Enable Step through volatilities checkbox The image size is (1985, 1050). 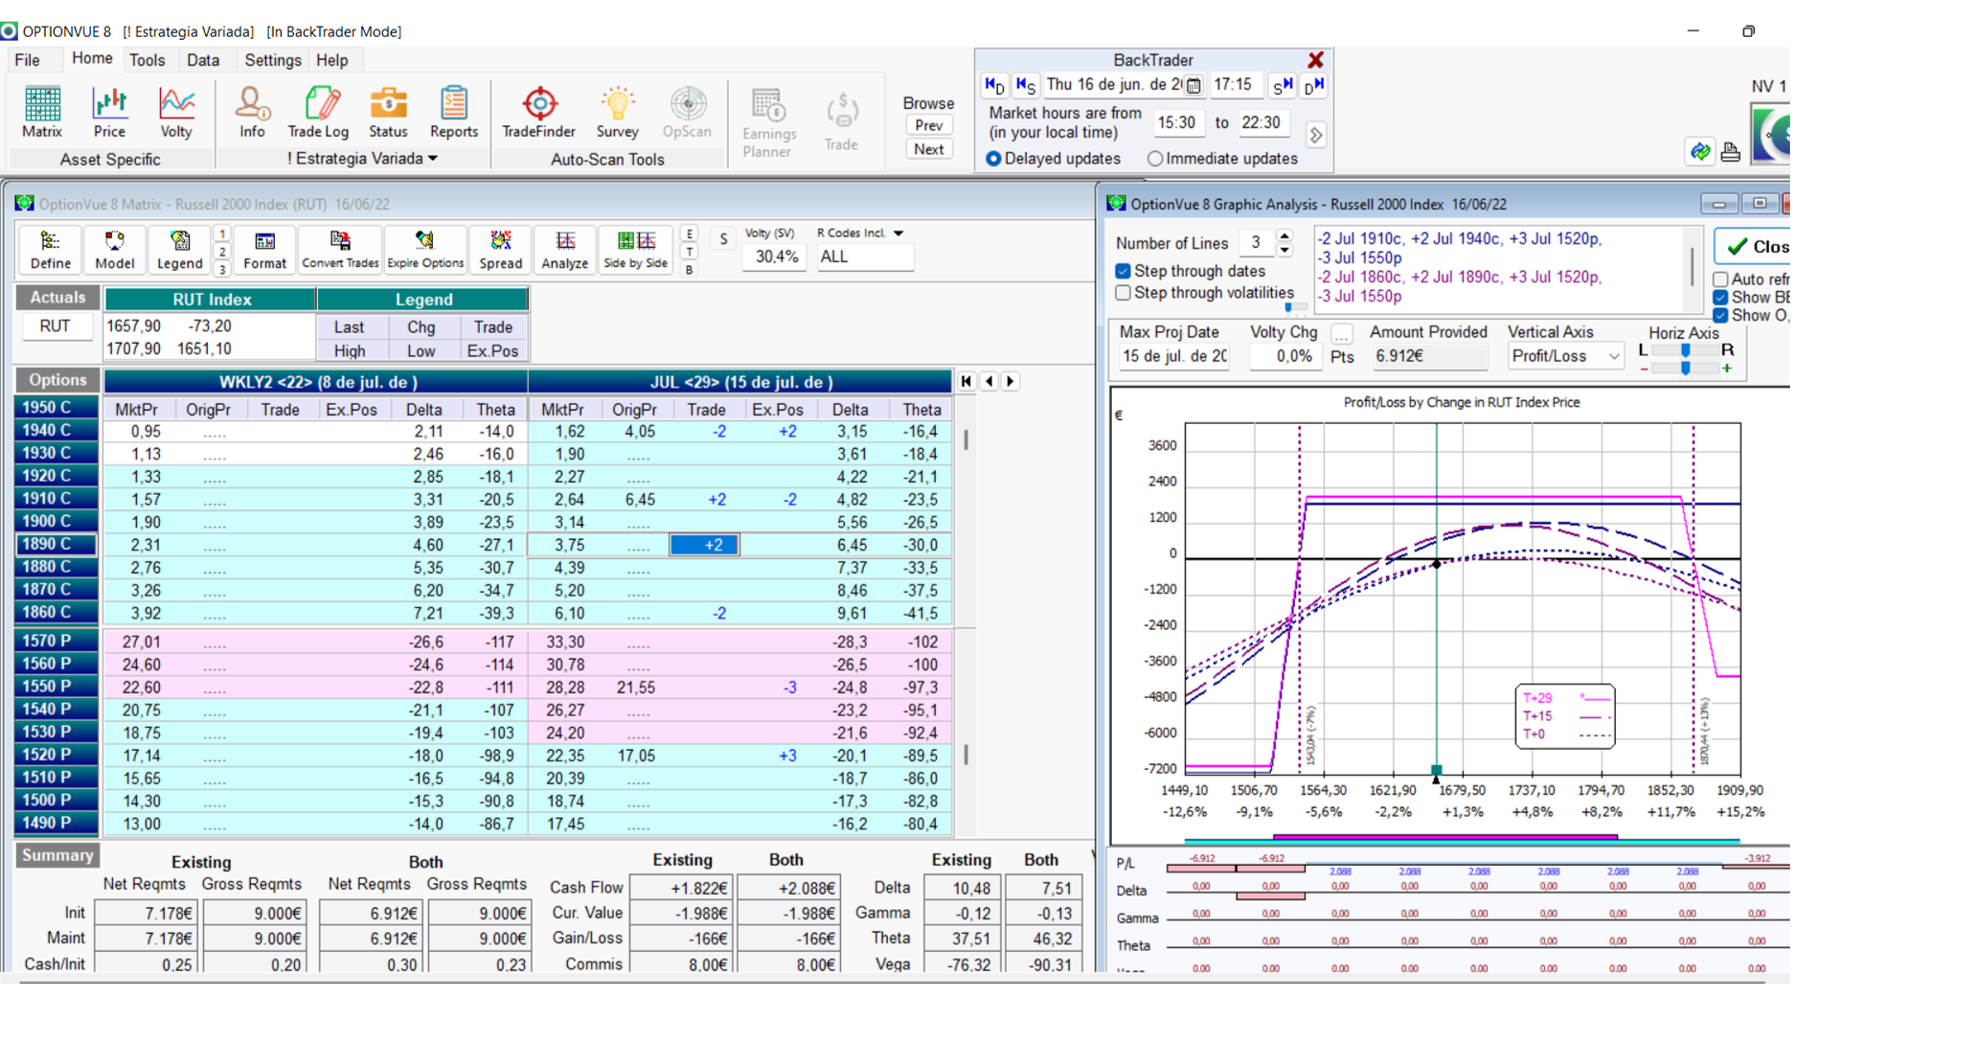tap(1123, 293)
